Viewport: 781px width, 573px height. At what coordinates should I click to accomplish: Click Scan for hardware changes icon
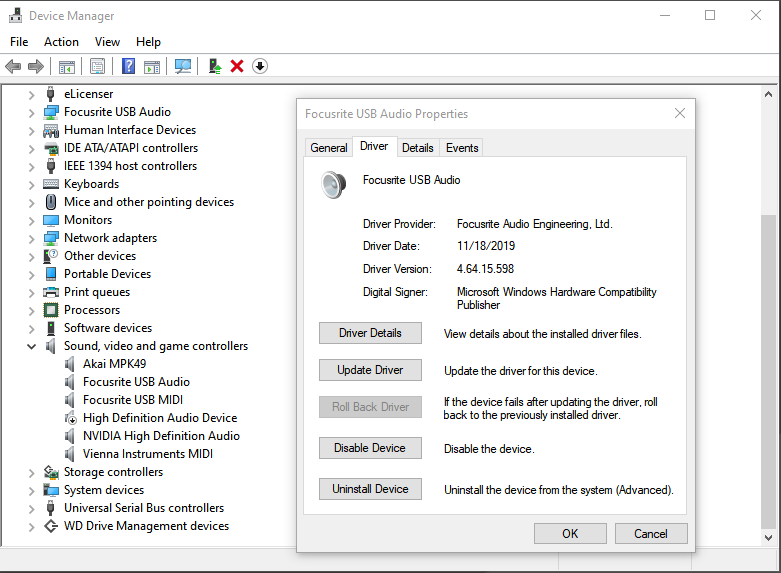point(183,66)
